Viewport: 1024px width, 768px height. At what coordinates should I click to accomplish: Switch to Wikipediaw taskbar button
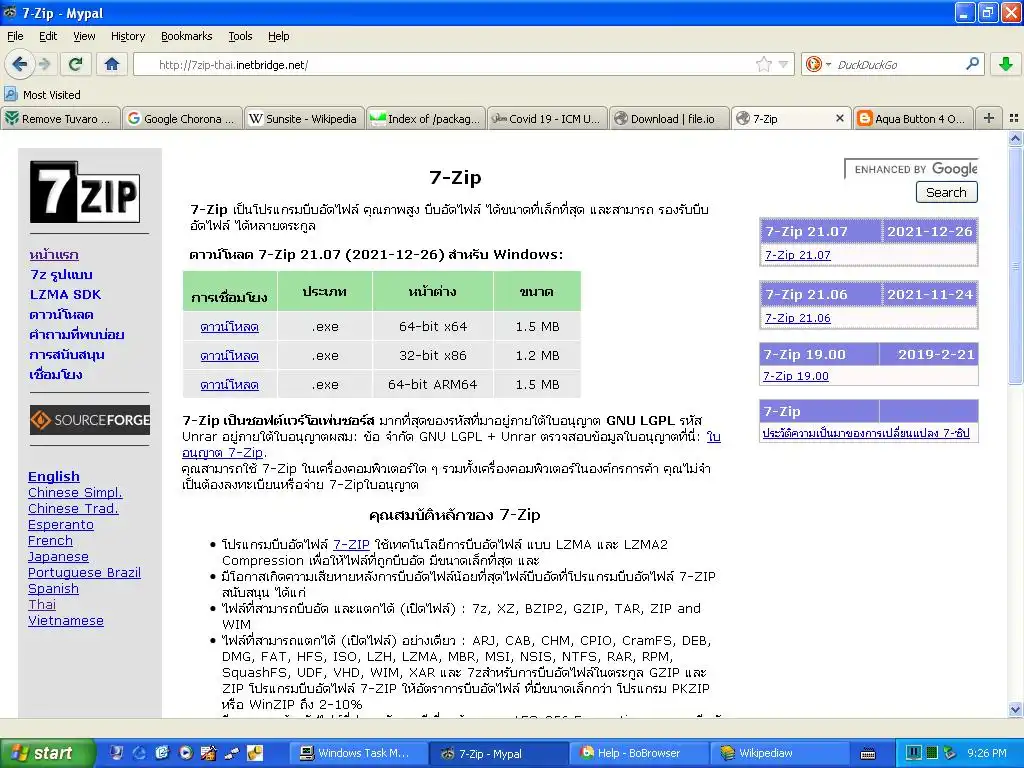[x=779, y=753]
